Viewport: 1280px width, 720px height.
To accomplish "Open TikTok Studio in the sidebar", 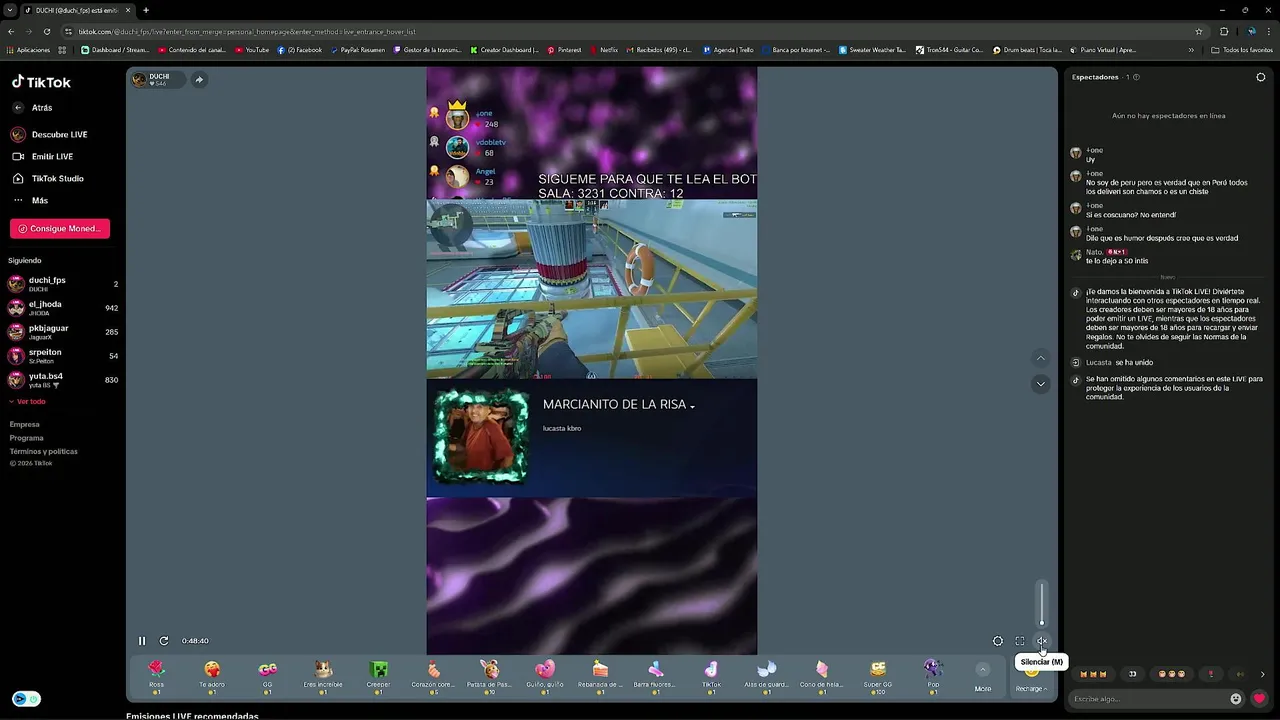I will coord(48,178).
